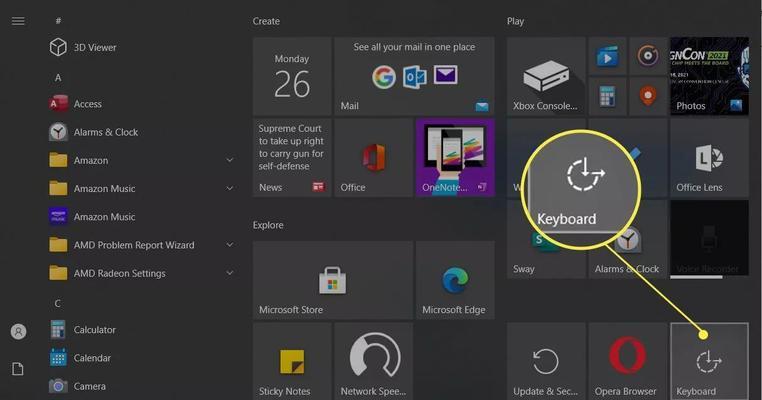Select the Explore group heading
The width and height of the screenshot is (762, 400).
click(x=268, y=226)
